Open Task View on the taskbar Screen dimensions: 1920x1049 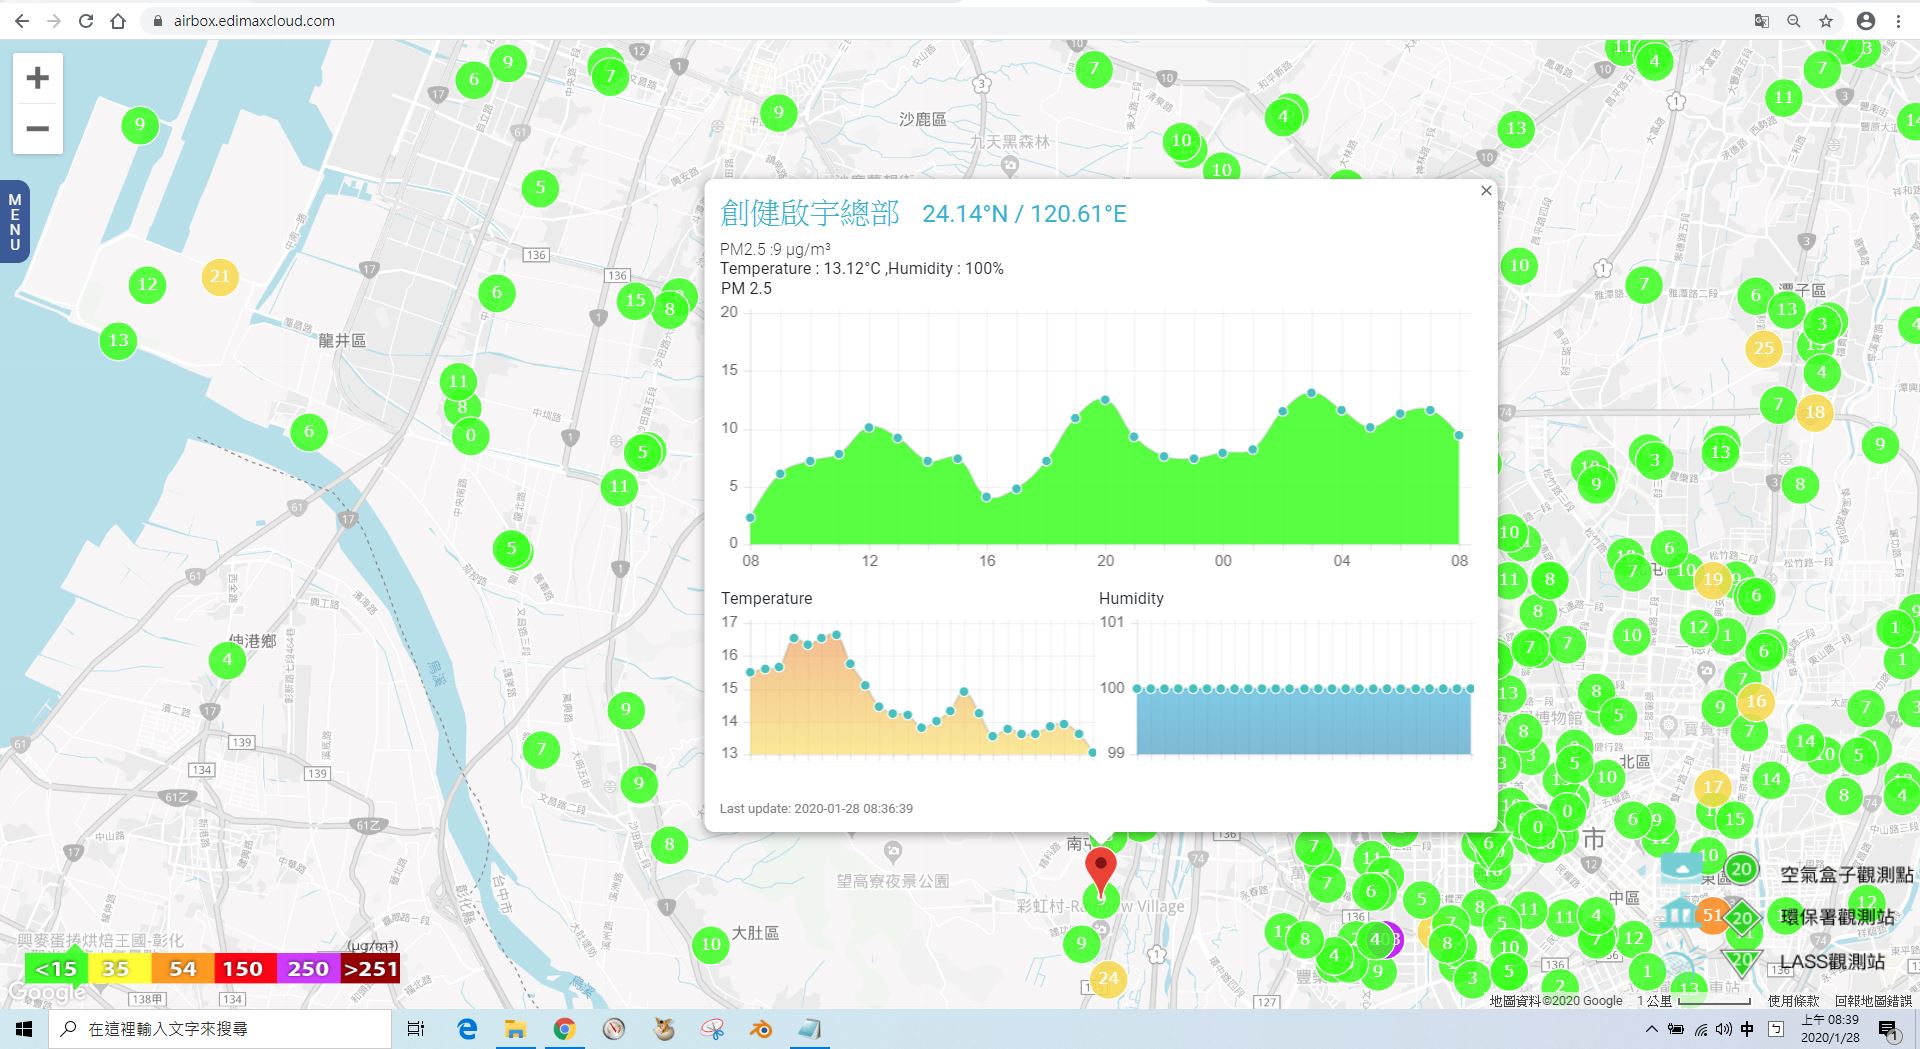pyautogui.click(x=416, y=1029)
